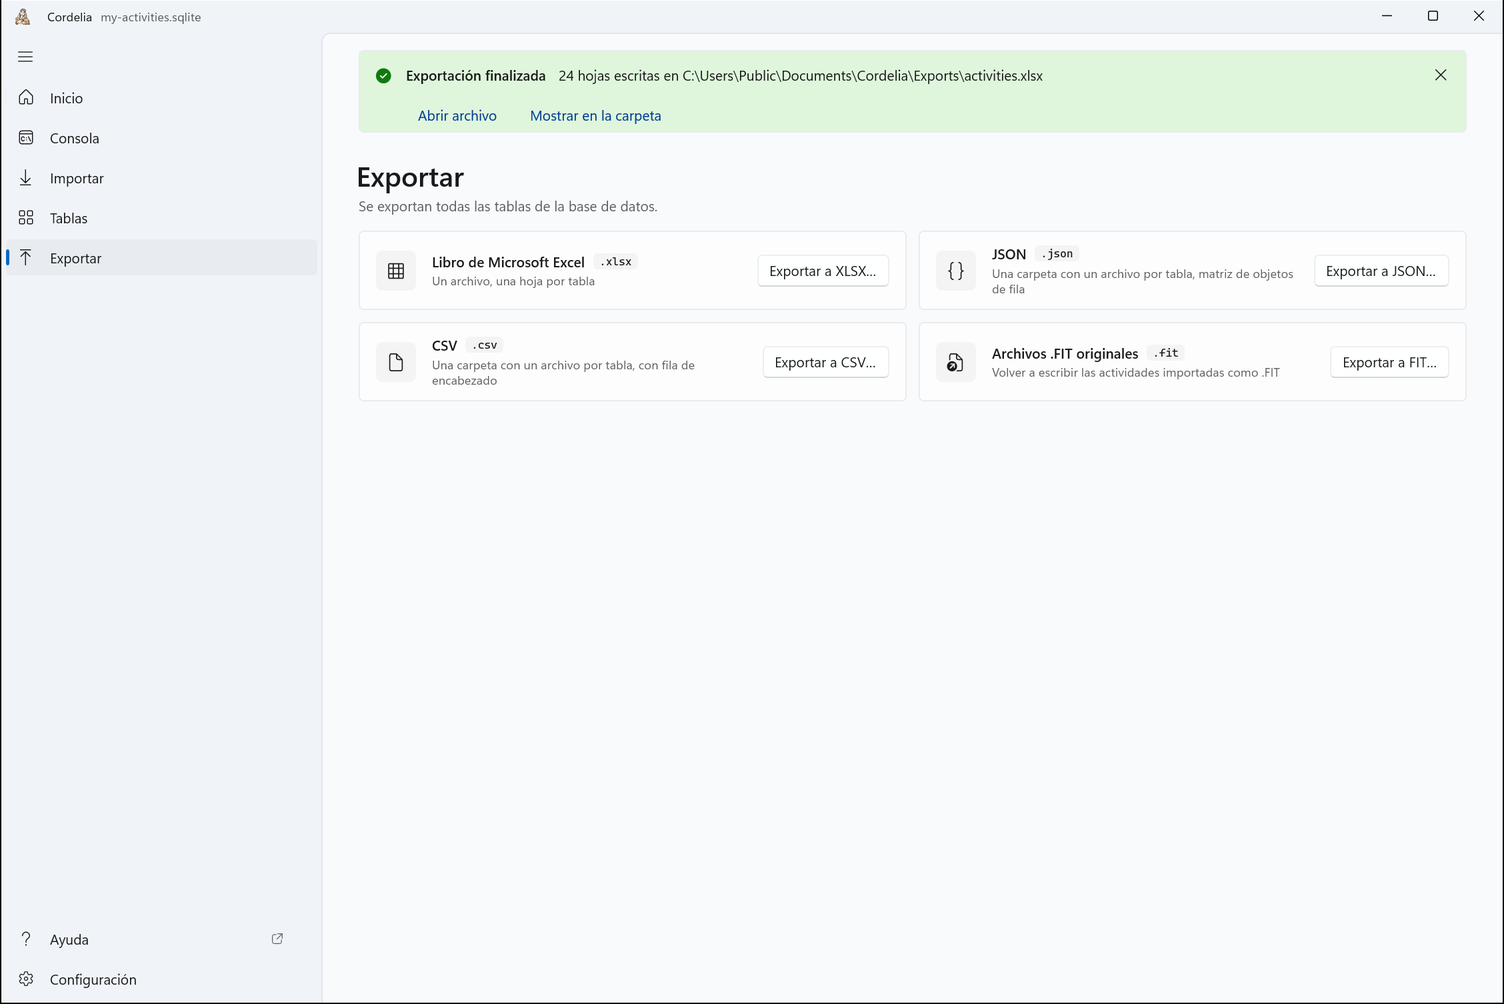
Task: Open exported file via Abrir archivo
Action: (457, 116)
